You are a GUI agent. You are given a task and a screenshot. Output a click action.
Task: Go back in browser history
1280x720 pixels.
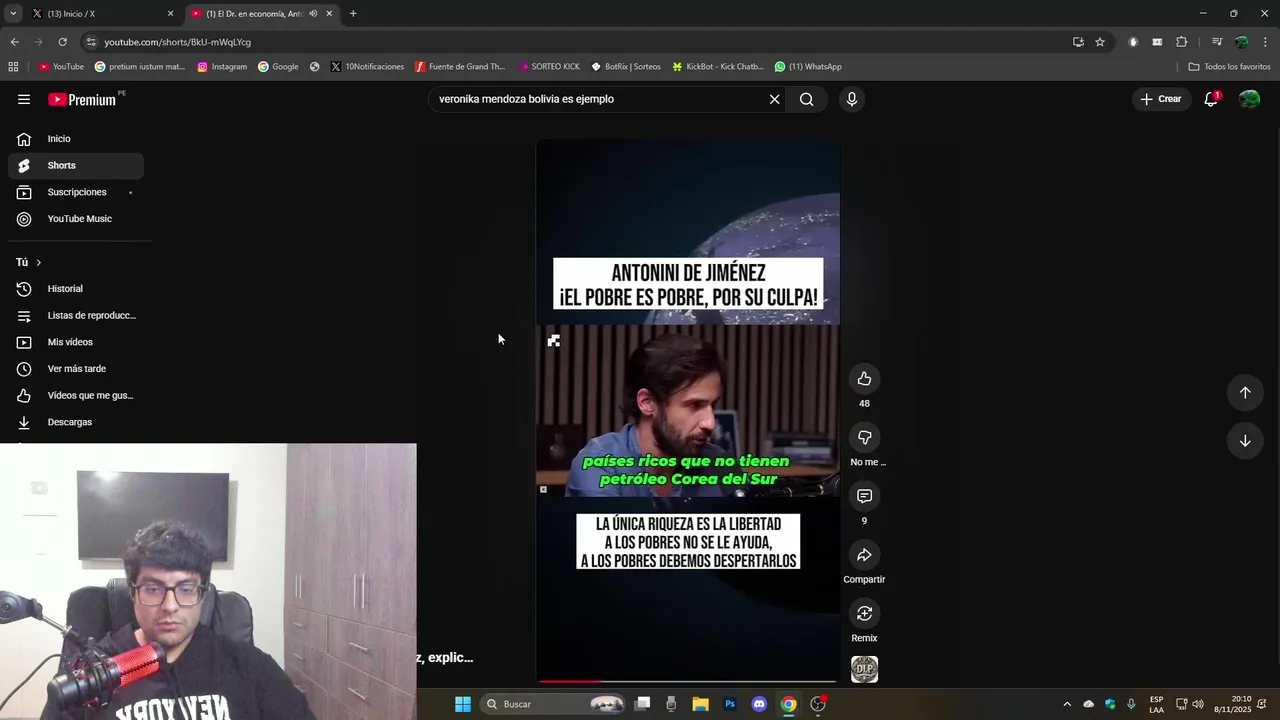tap(14, 42)
